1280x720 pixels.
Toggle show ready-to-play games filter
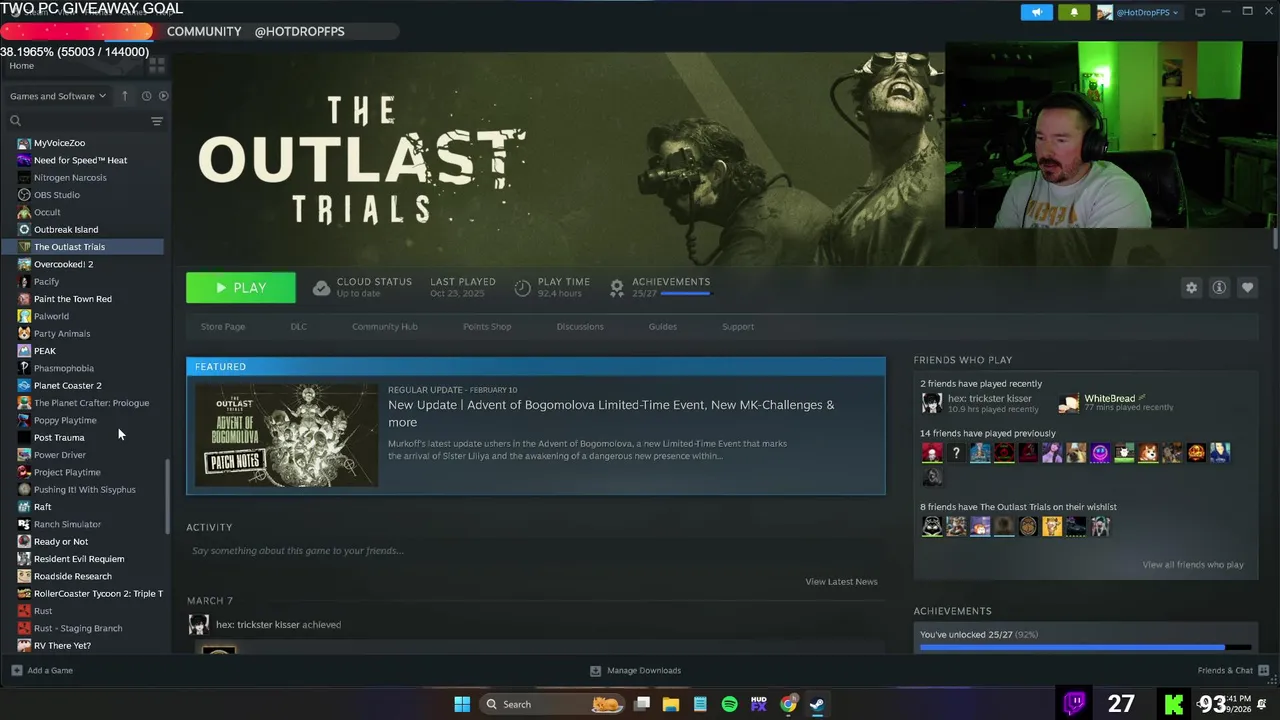[164, 96]
